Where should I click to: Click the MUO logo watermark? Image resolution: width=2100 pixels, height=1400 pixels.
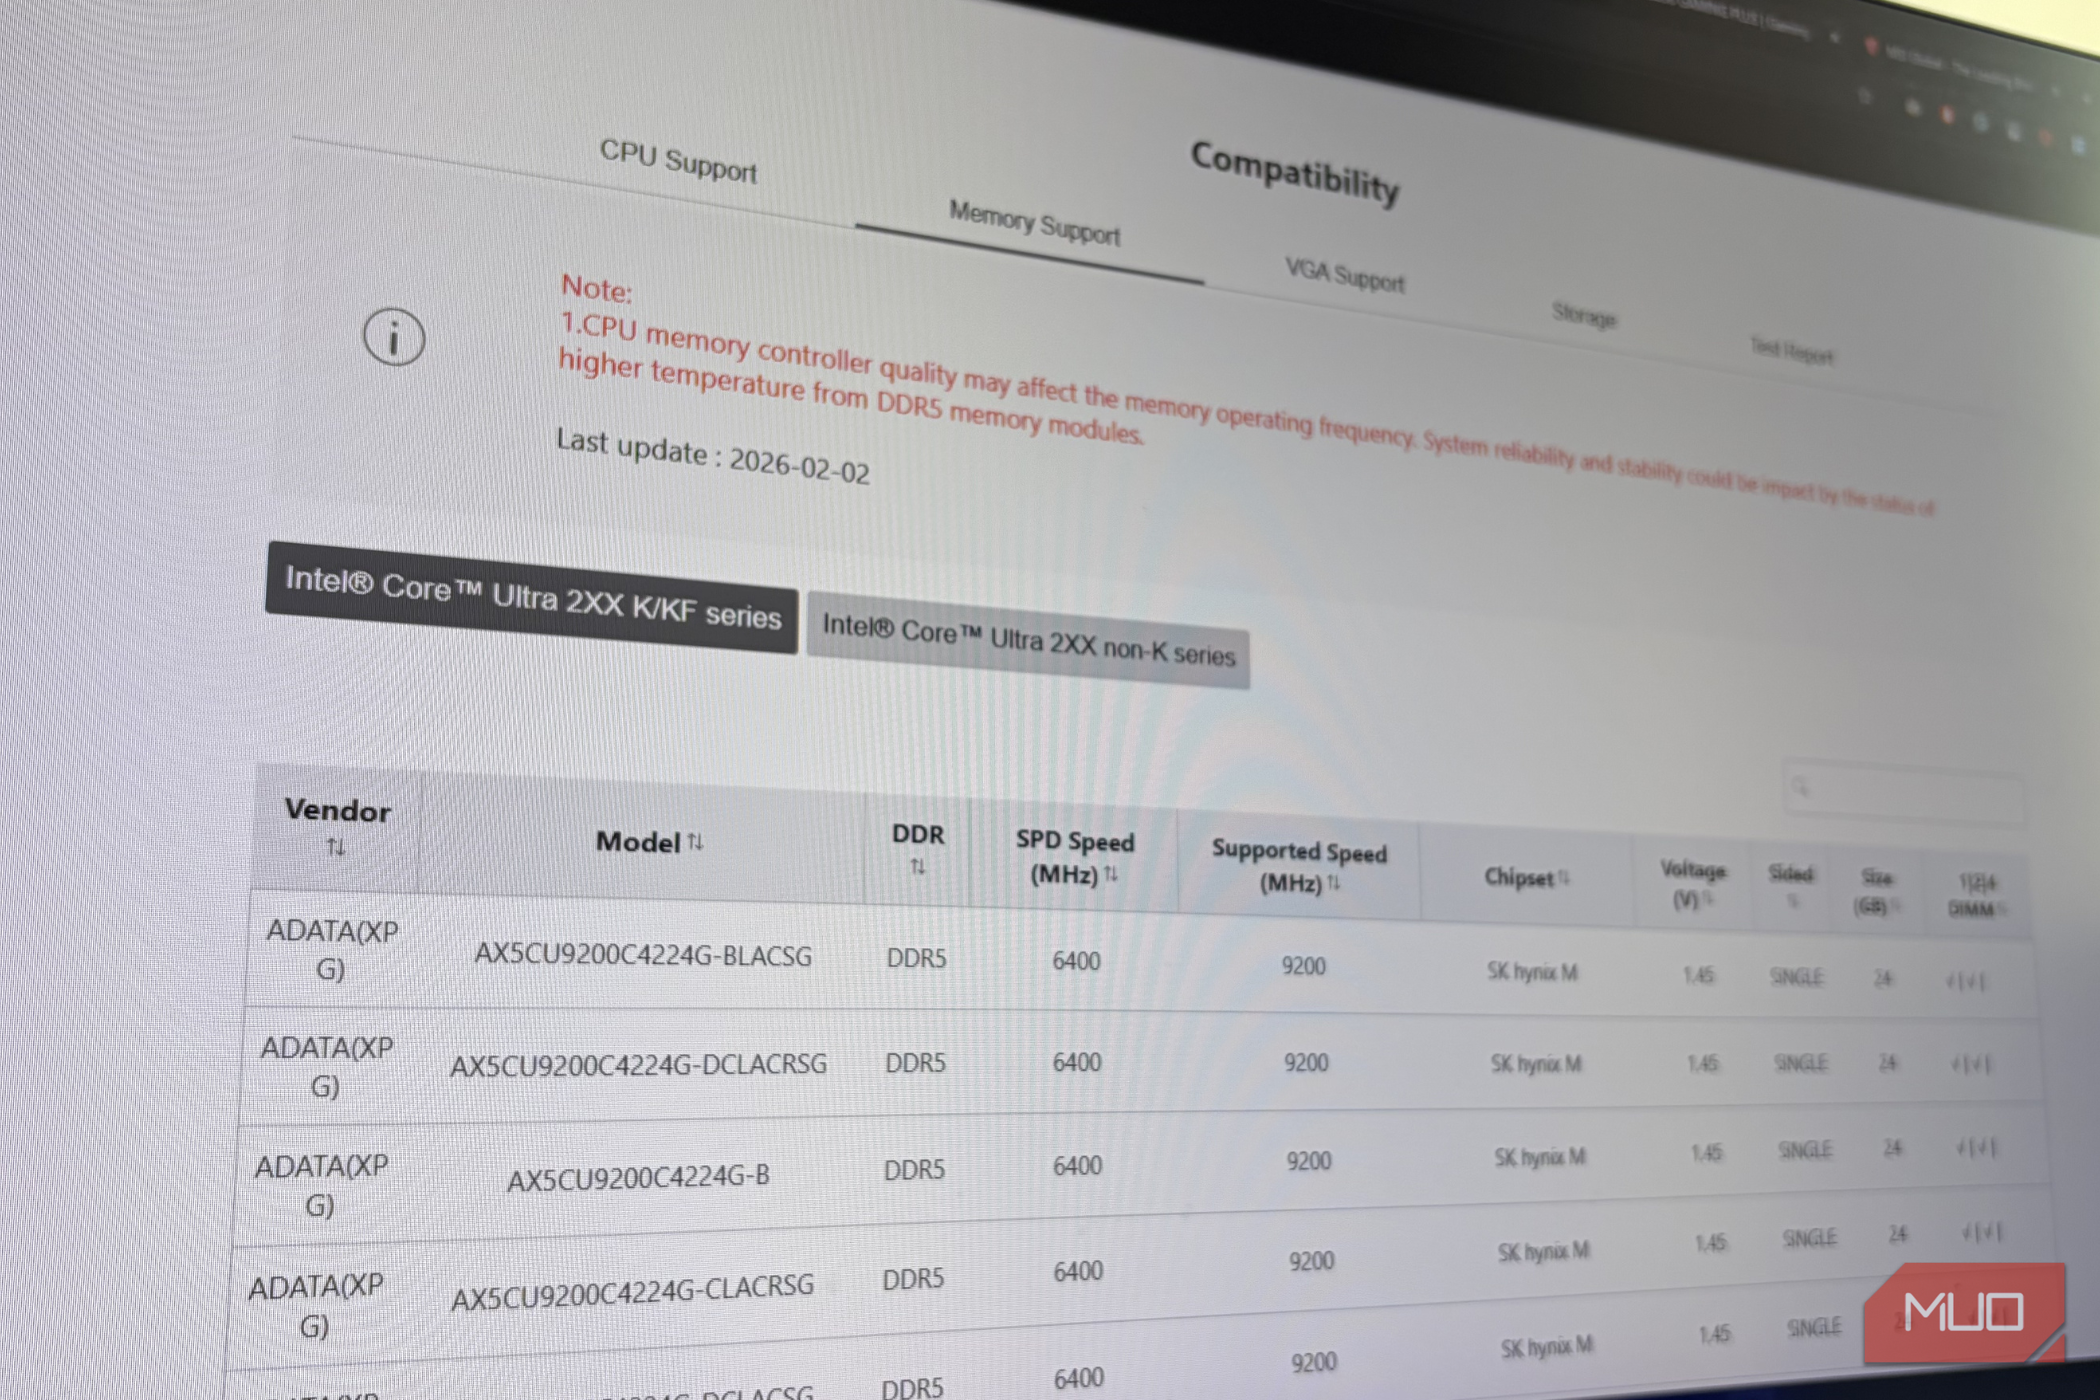coord(1963,1312)
